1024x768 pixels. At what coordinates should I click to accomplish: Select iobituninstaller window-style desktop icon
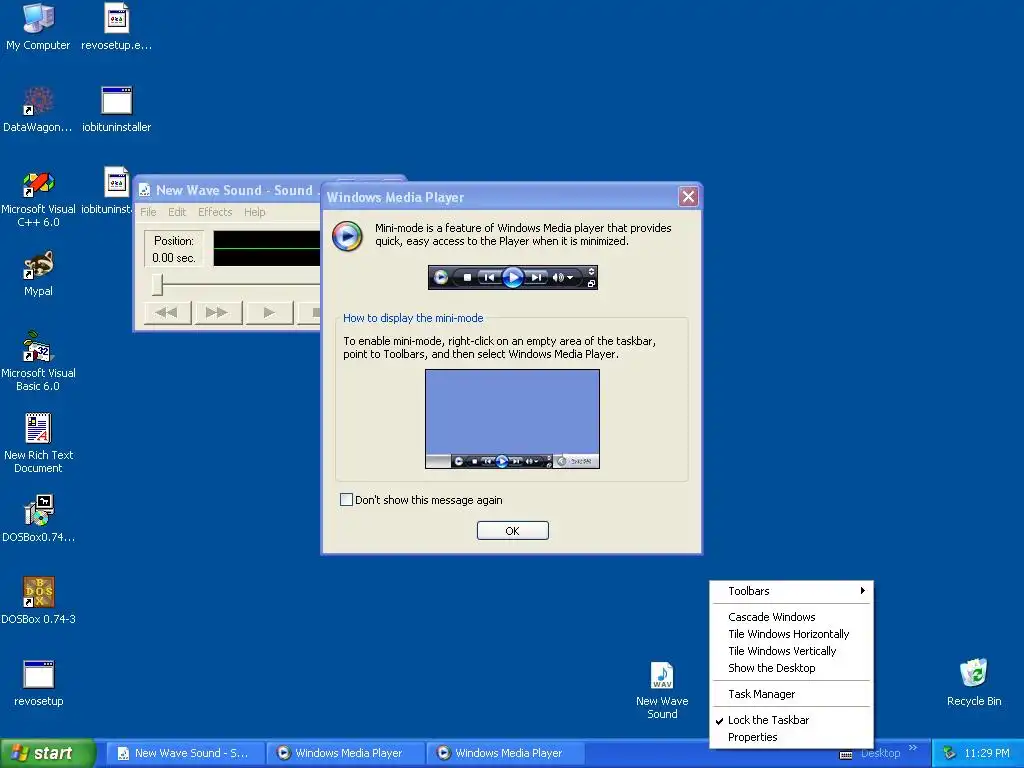point(116,101)
